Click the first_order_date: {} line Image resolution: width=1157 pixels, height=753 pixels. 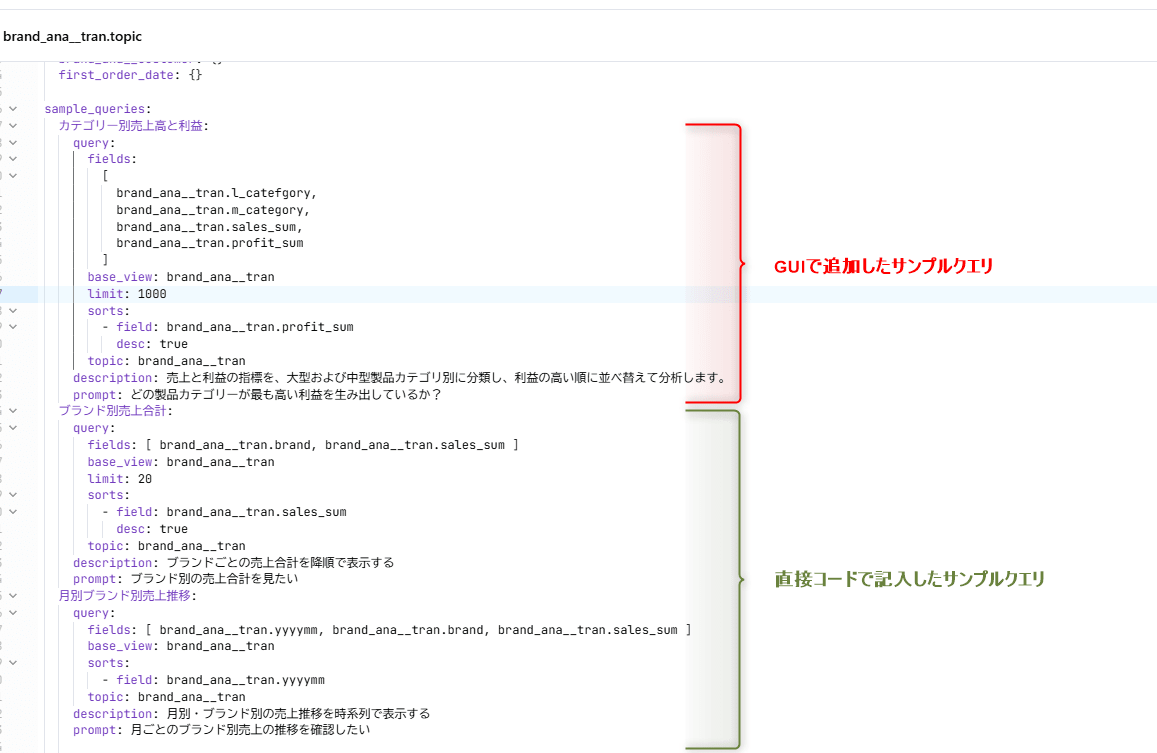coord(130,75)
